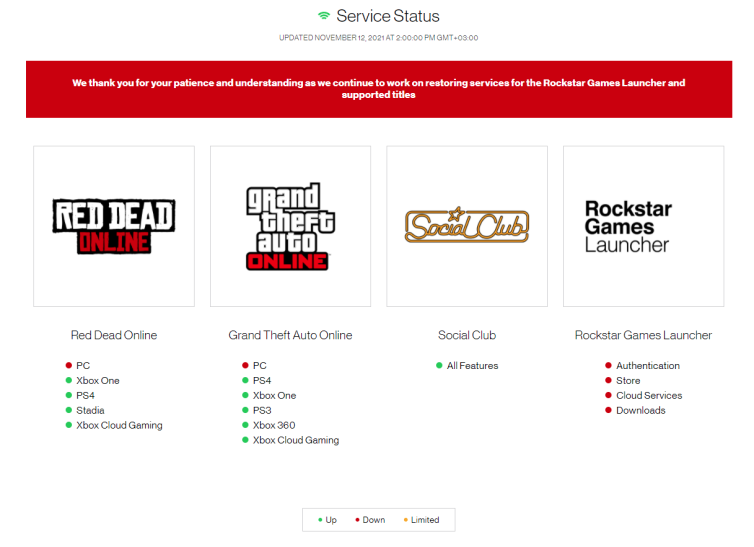
Task: Click the Service Status heading
Action: 388,16
